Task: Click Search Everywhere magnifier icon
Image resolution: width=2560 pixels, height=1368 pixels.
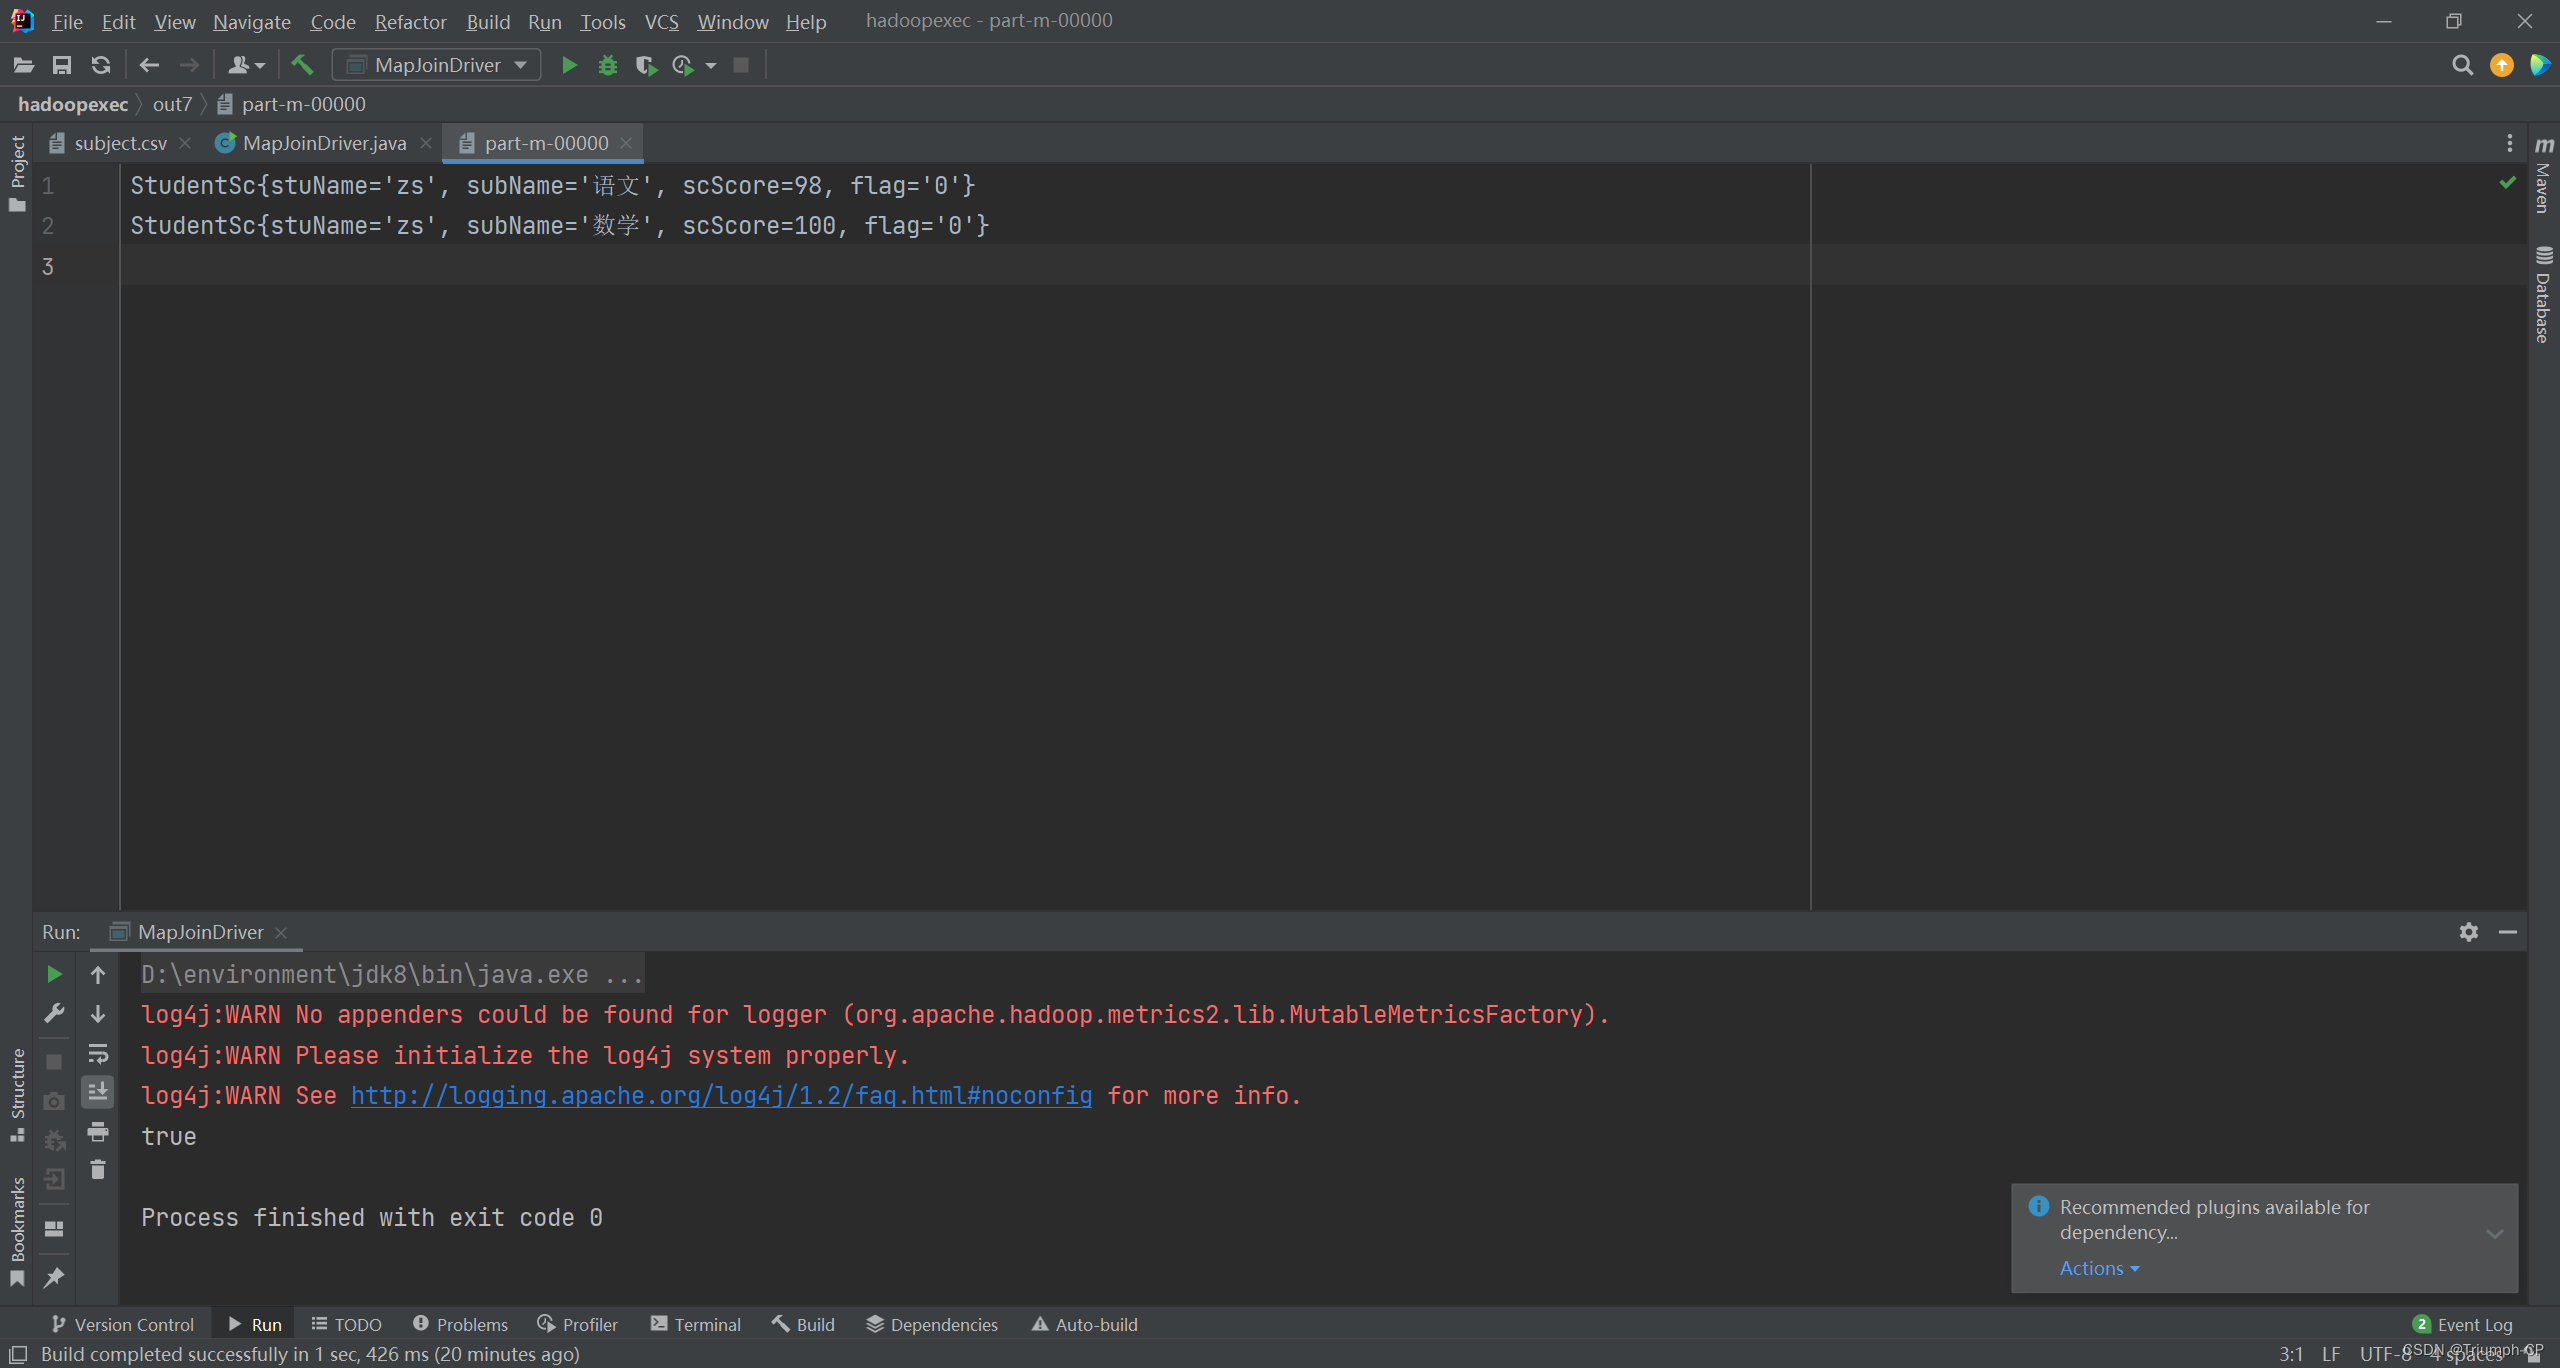Action: [2462, 65]
